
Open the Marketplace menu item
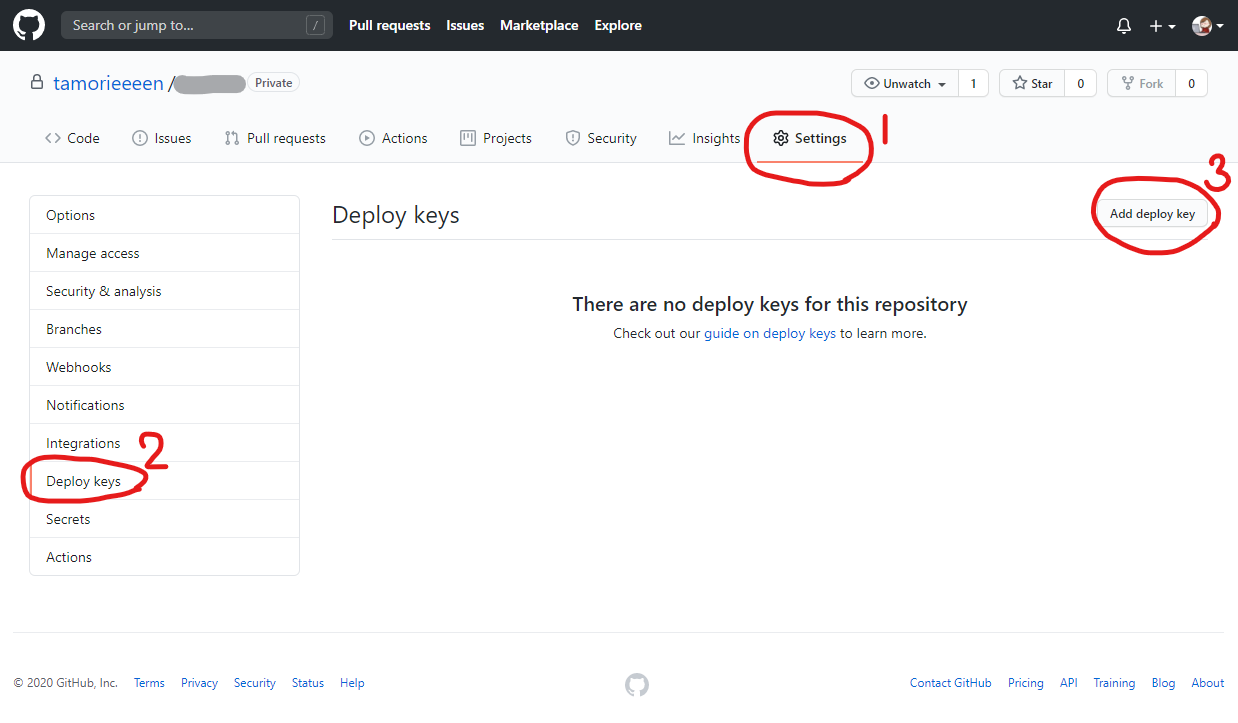point(539,25)
